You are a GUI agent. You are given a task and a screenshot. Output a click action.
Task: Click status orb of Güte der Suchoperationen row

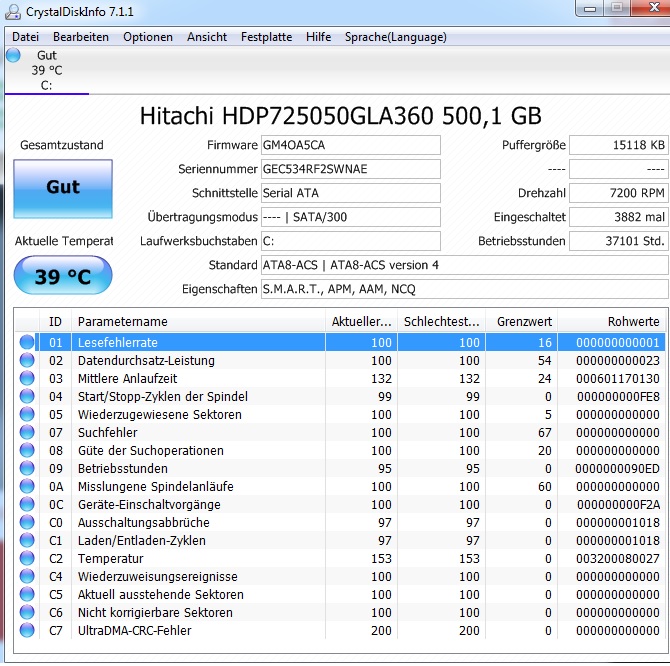[27, 450]
